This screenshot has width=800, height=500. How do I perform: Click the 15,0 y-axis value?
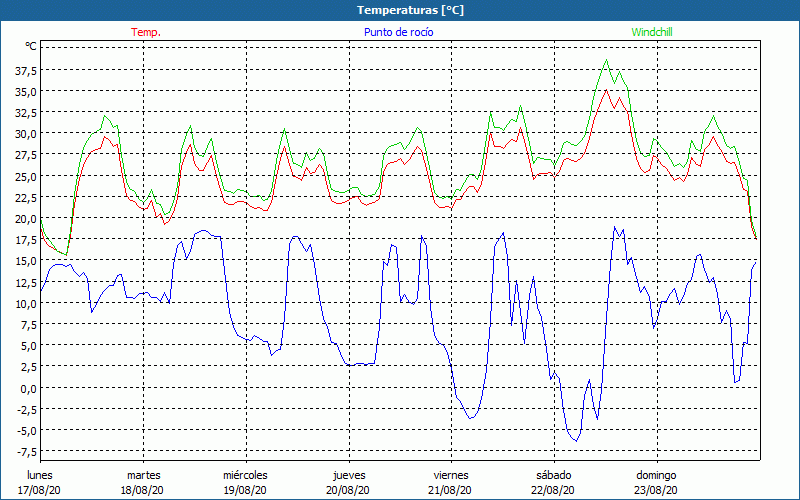pyautogui.click(x=26, y=261)
